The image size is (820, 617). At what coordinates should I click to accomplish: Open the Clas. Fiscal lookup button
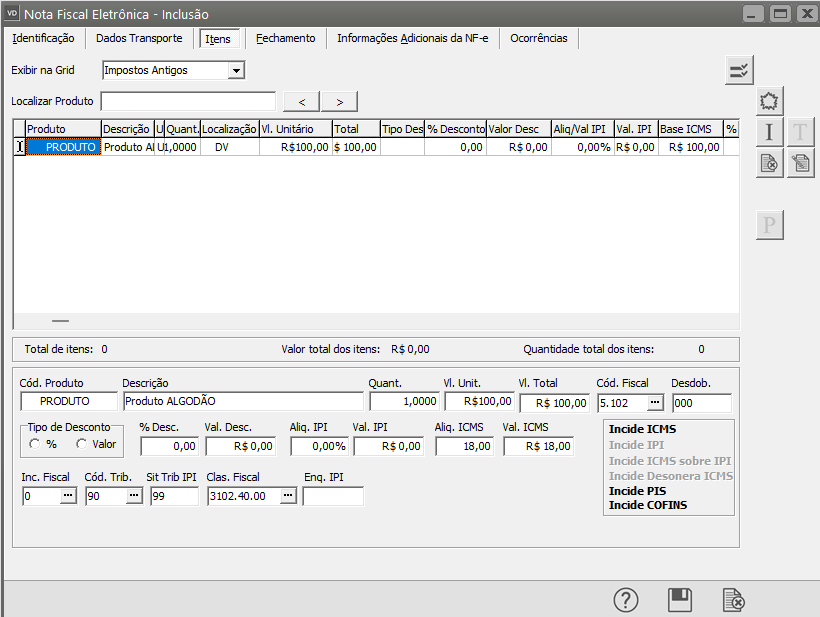pyautogui.click(x=288, y=495)
